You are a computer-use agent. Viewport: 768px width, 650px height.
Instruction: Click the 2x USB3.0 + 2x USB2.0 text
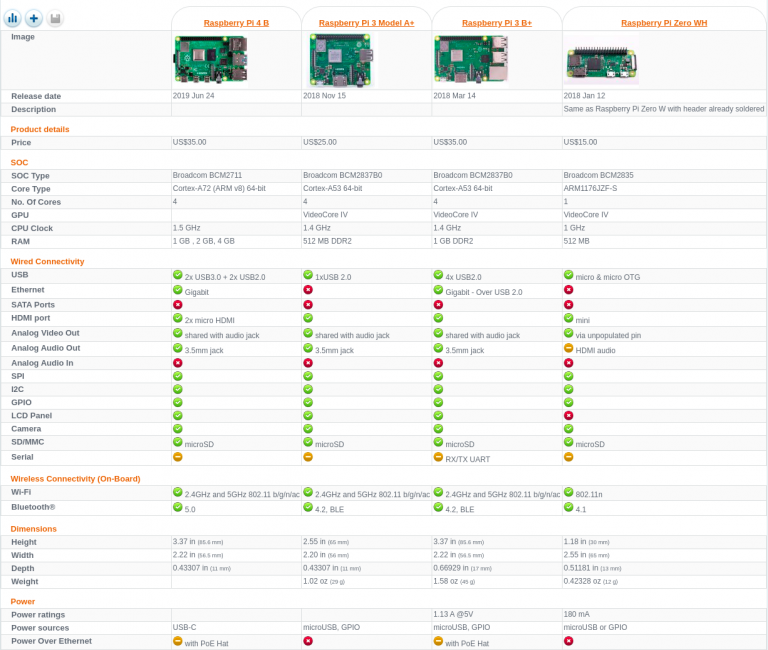[225, 277]
